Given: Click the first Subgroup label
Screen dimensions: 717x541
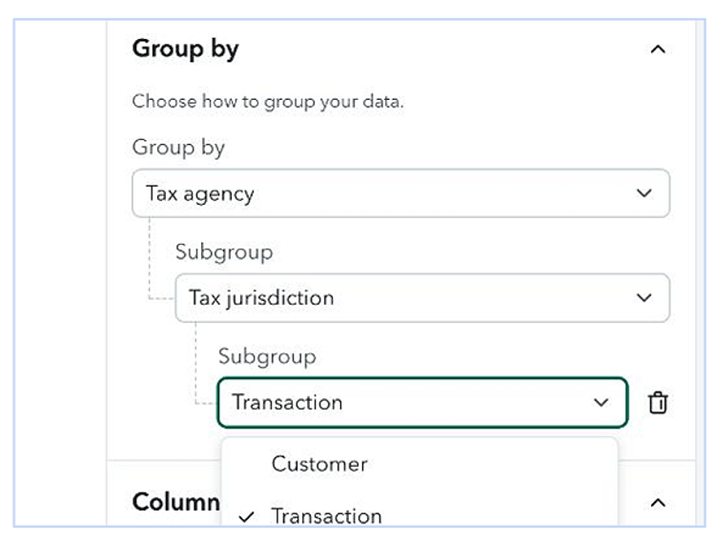Looking at the screenshot, I should [x=224, y=252].
